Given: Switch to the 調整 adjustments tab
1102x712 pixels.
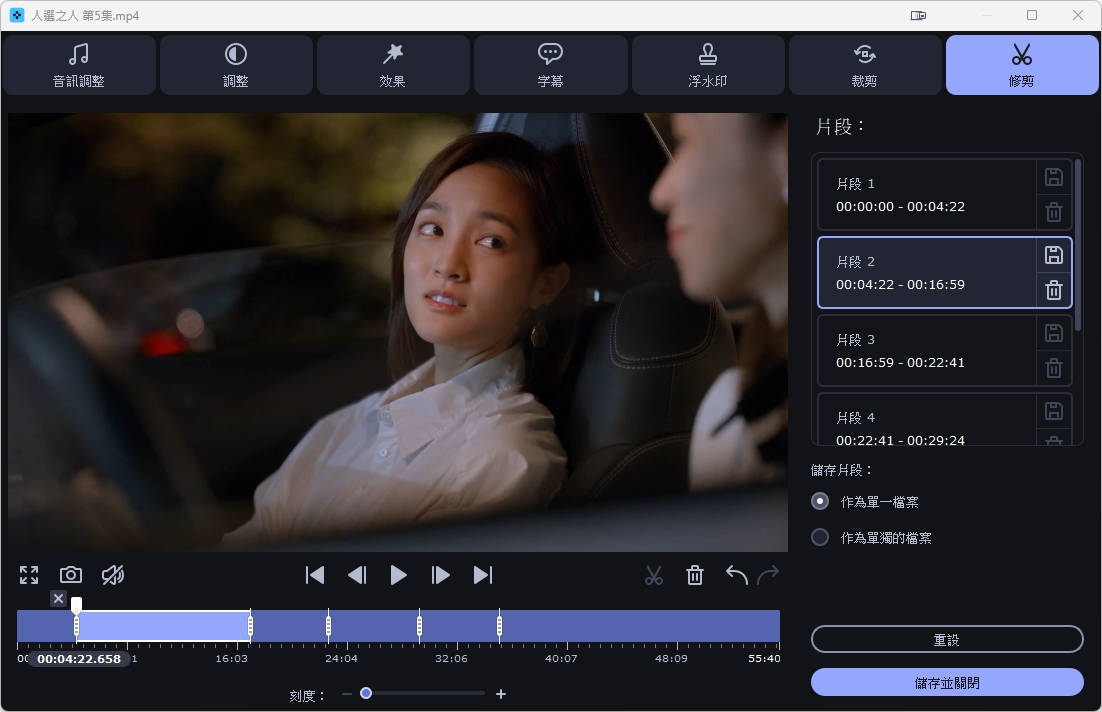Looking at the screenshot, I should coord(236,65).
